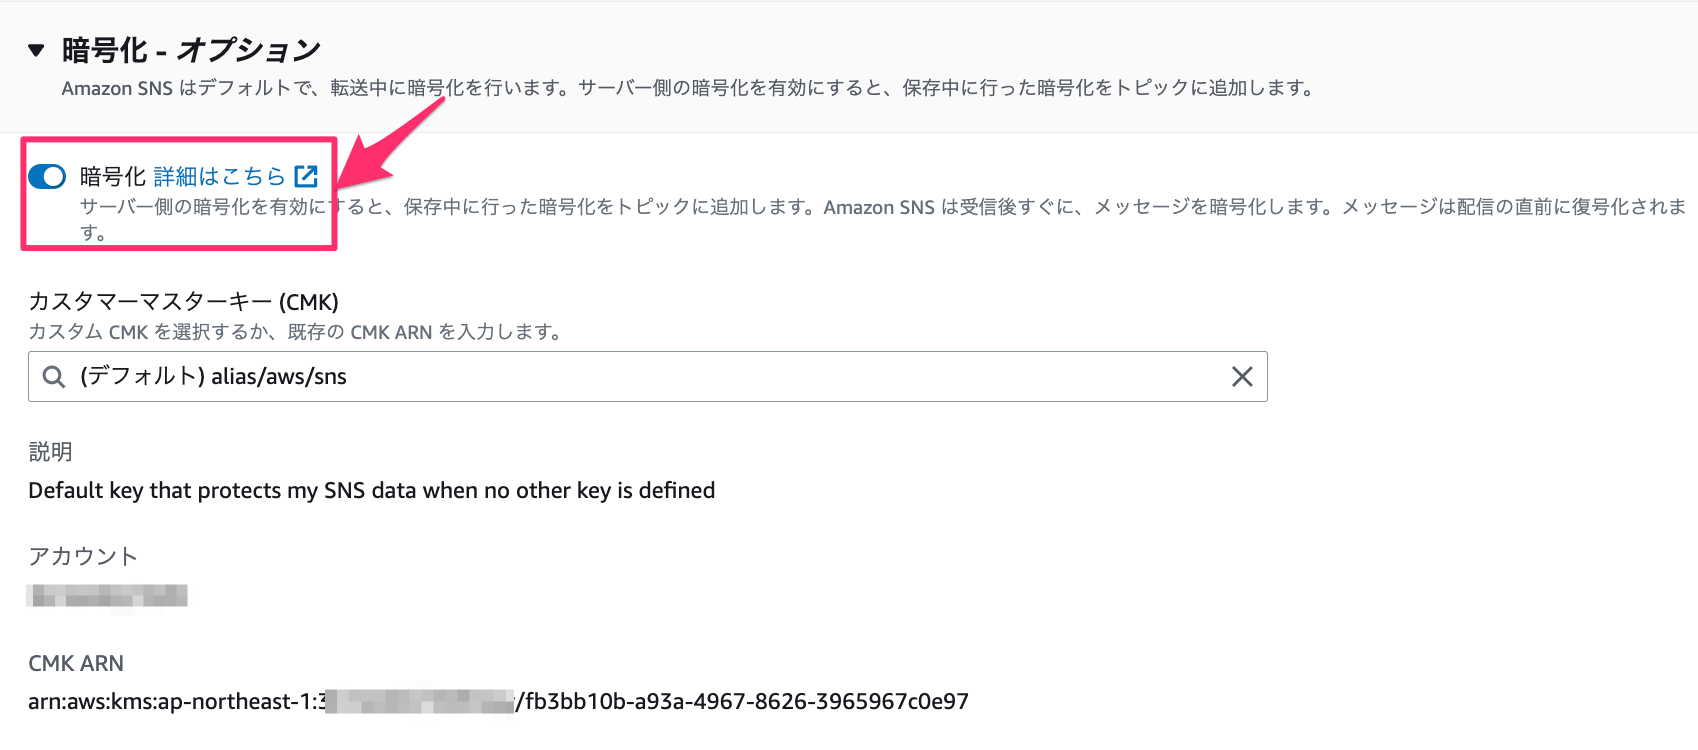Click the カスタマーマスターキー (CMK) field label
Screen dimensions: 1698x750
click(x=183, y=302)
